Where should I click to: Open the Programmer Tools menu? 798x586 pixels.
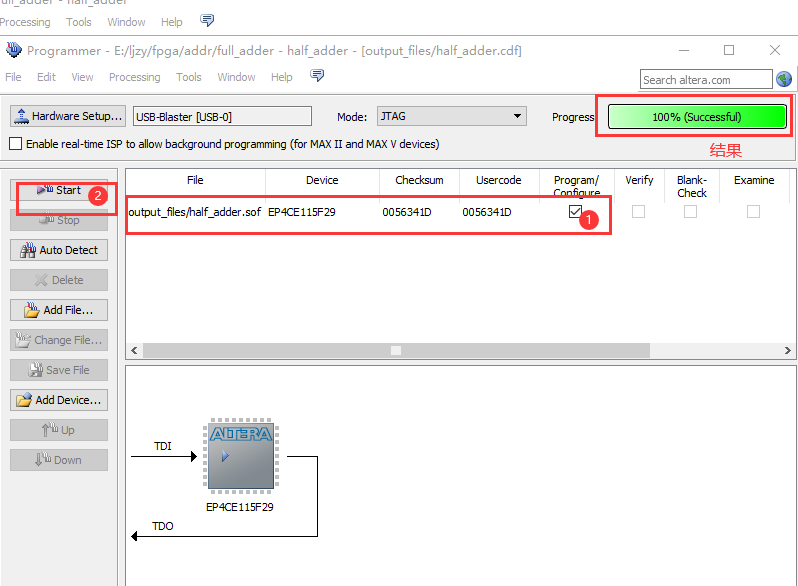tap(188, 77)
